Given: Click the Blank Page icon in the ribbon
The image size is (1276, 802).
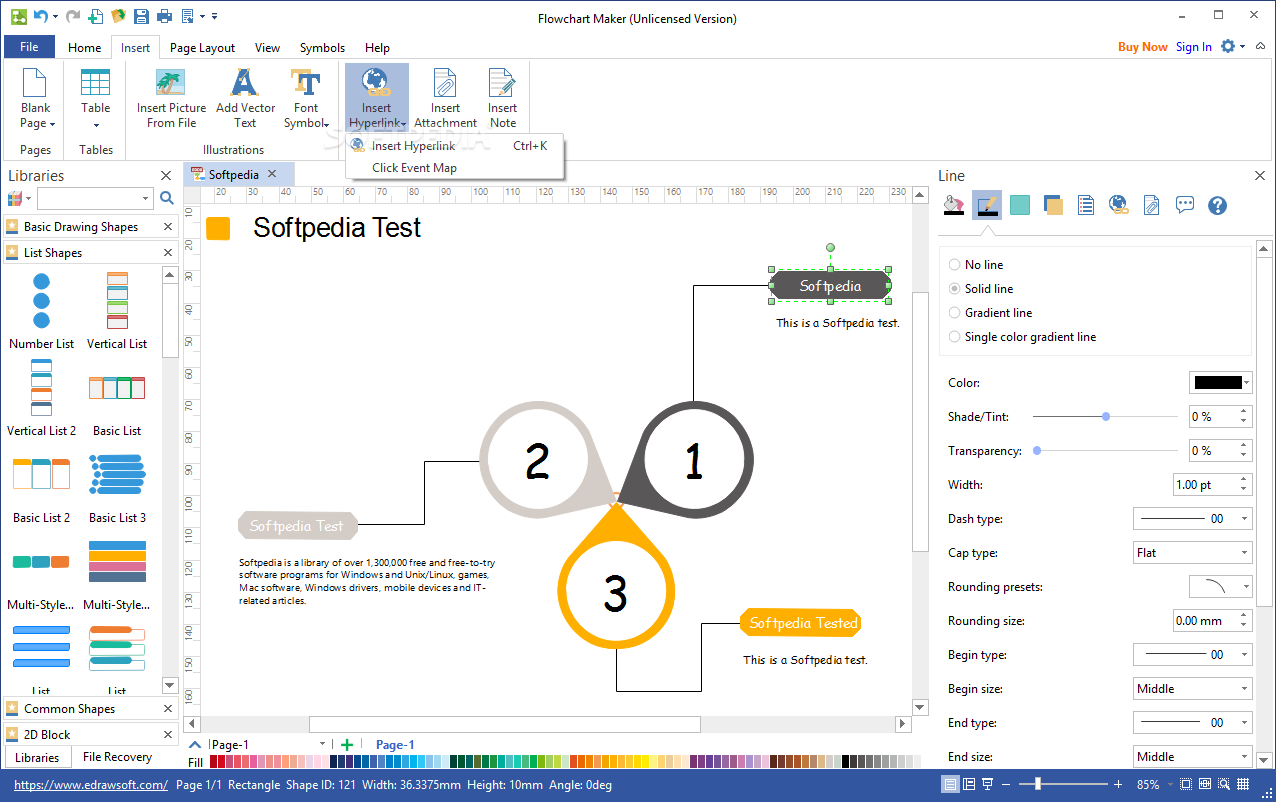Looking at the screenshot, I should 35,83.
